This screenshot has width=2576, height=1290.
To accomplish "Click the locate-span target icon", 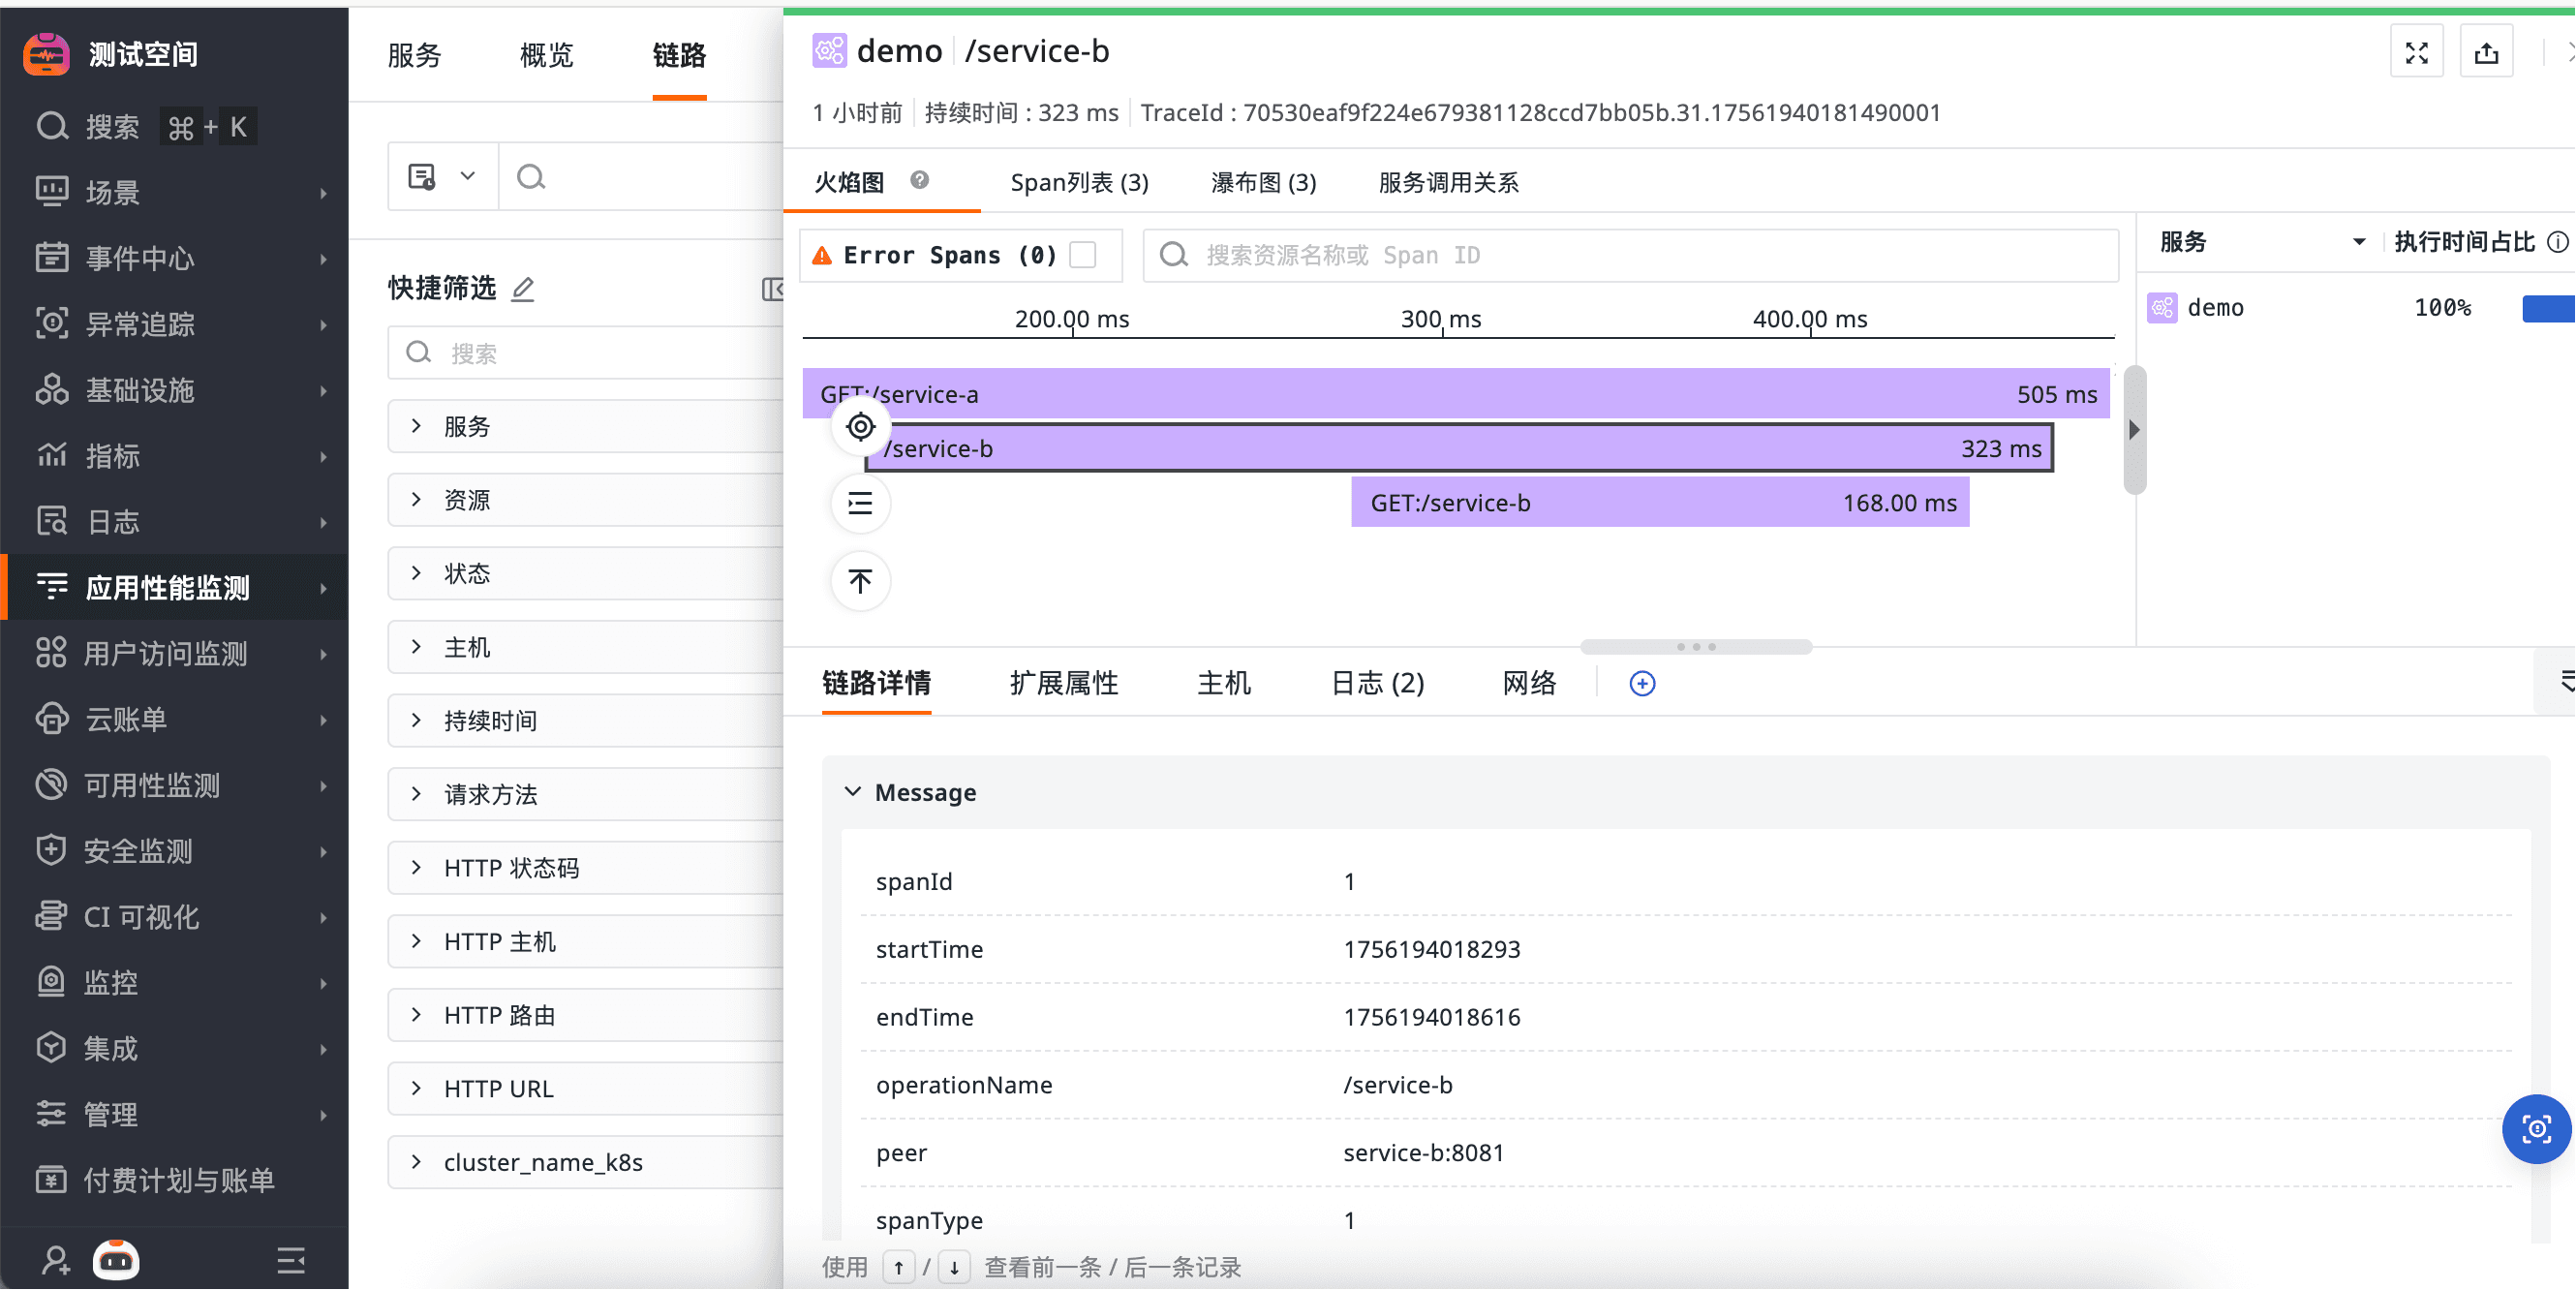I will click(x=860, y=428).
